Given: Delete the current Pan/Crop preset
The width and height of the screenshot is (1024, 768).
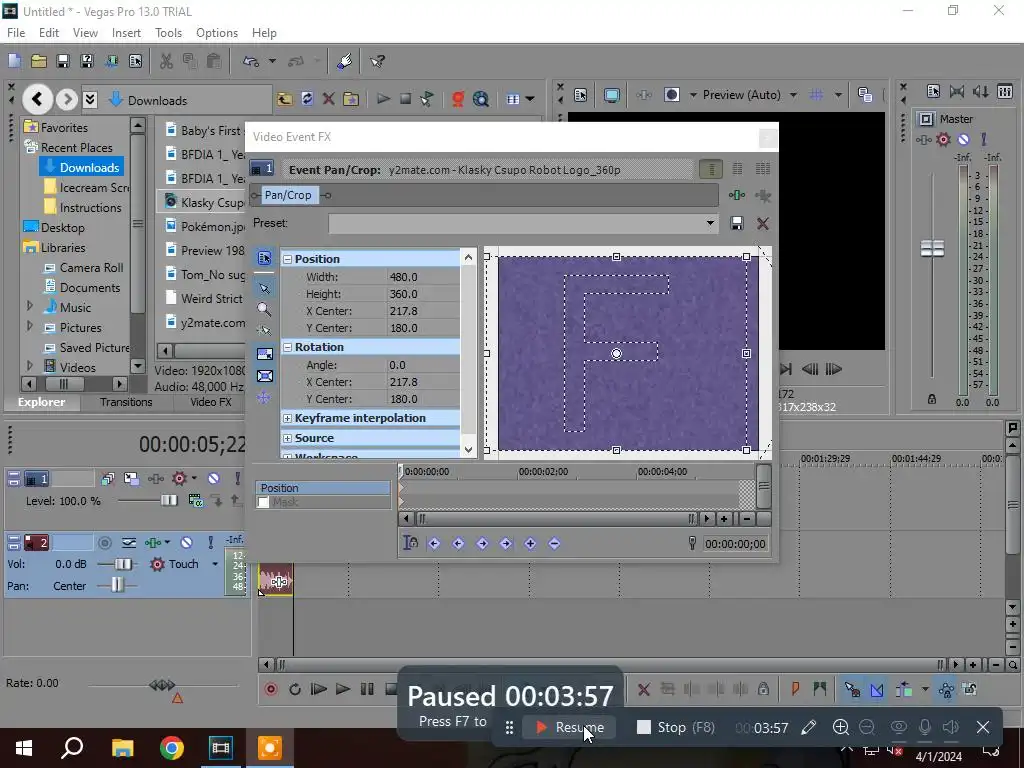Looking at the screenshot, I should coord(762,223).
